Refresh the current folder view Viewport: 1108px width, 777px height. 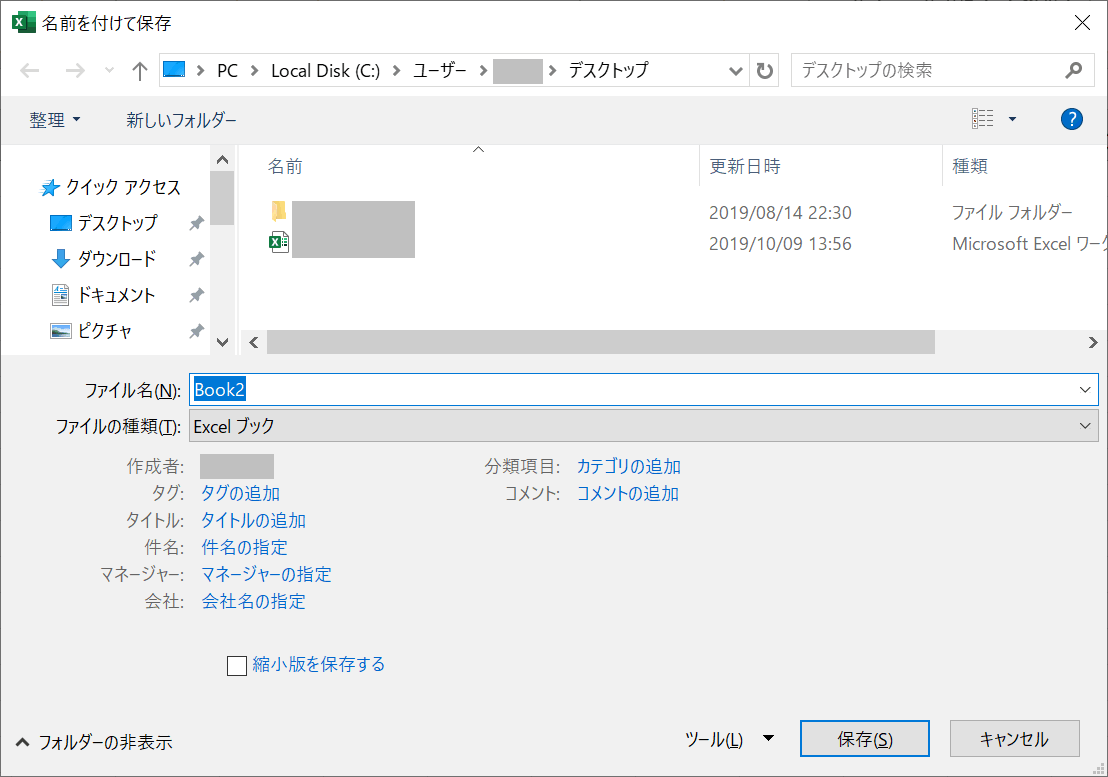pos(764,71)
